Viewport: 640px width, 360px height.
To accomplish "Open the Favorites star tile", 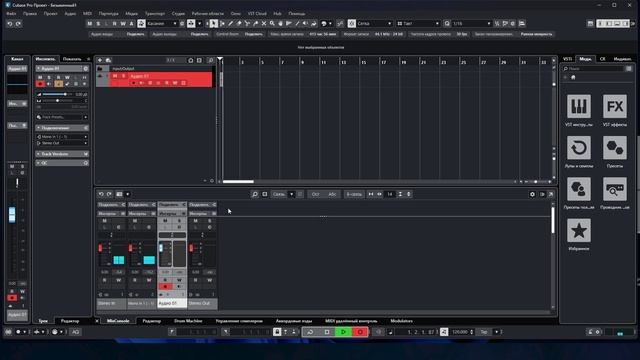I will [579, 230].
